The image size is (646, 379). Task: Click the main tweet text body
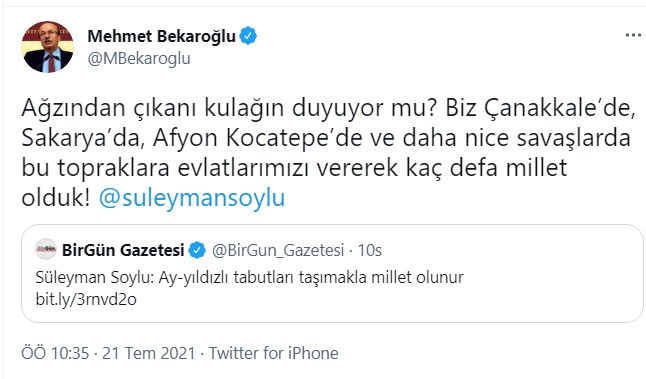click(328, 153)
